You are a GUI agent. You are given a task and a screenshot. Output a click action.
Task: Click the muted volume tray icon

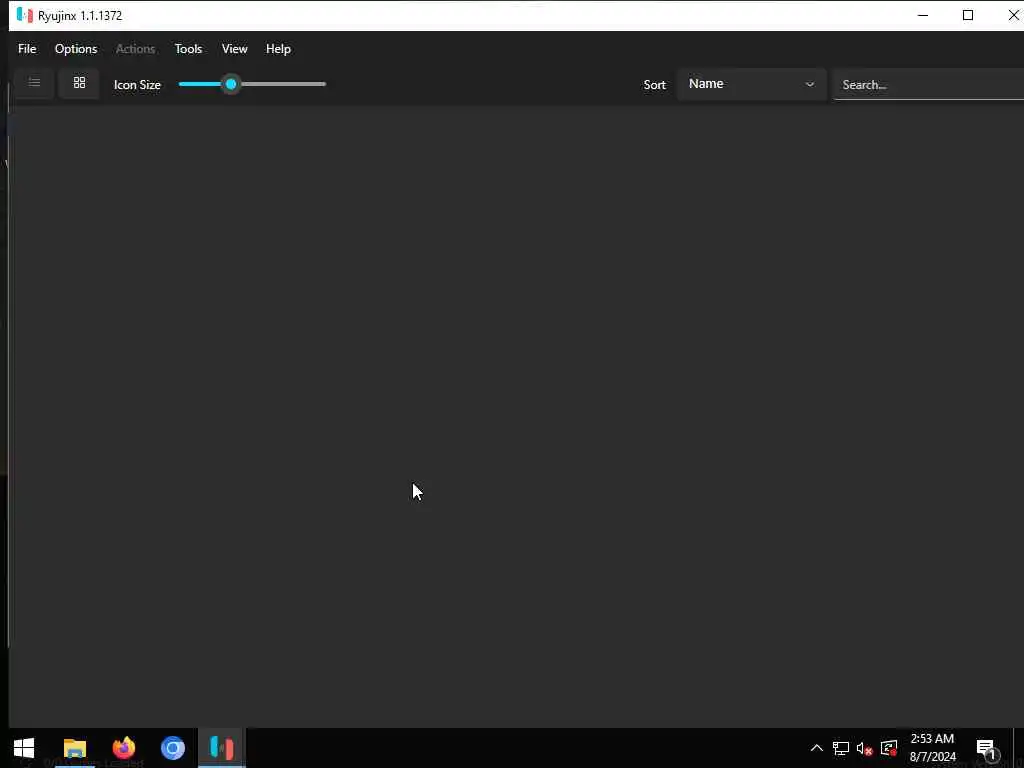tap(864, 749)
